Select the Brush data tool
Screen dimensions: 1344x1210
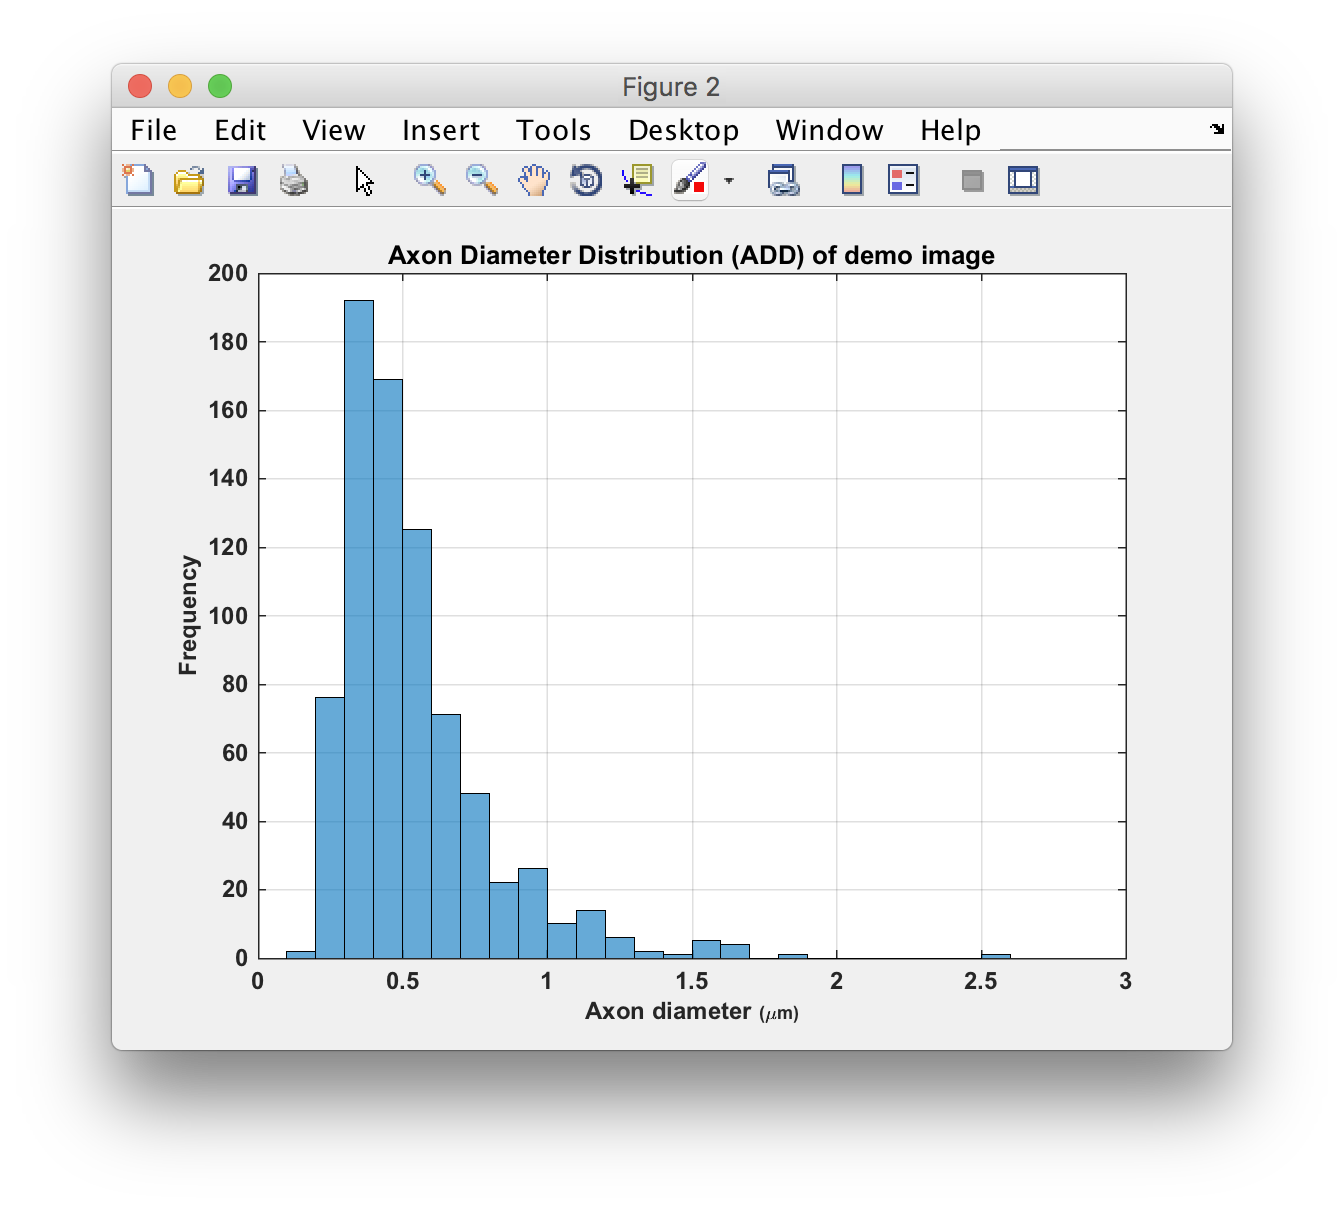point(690,180)
